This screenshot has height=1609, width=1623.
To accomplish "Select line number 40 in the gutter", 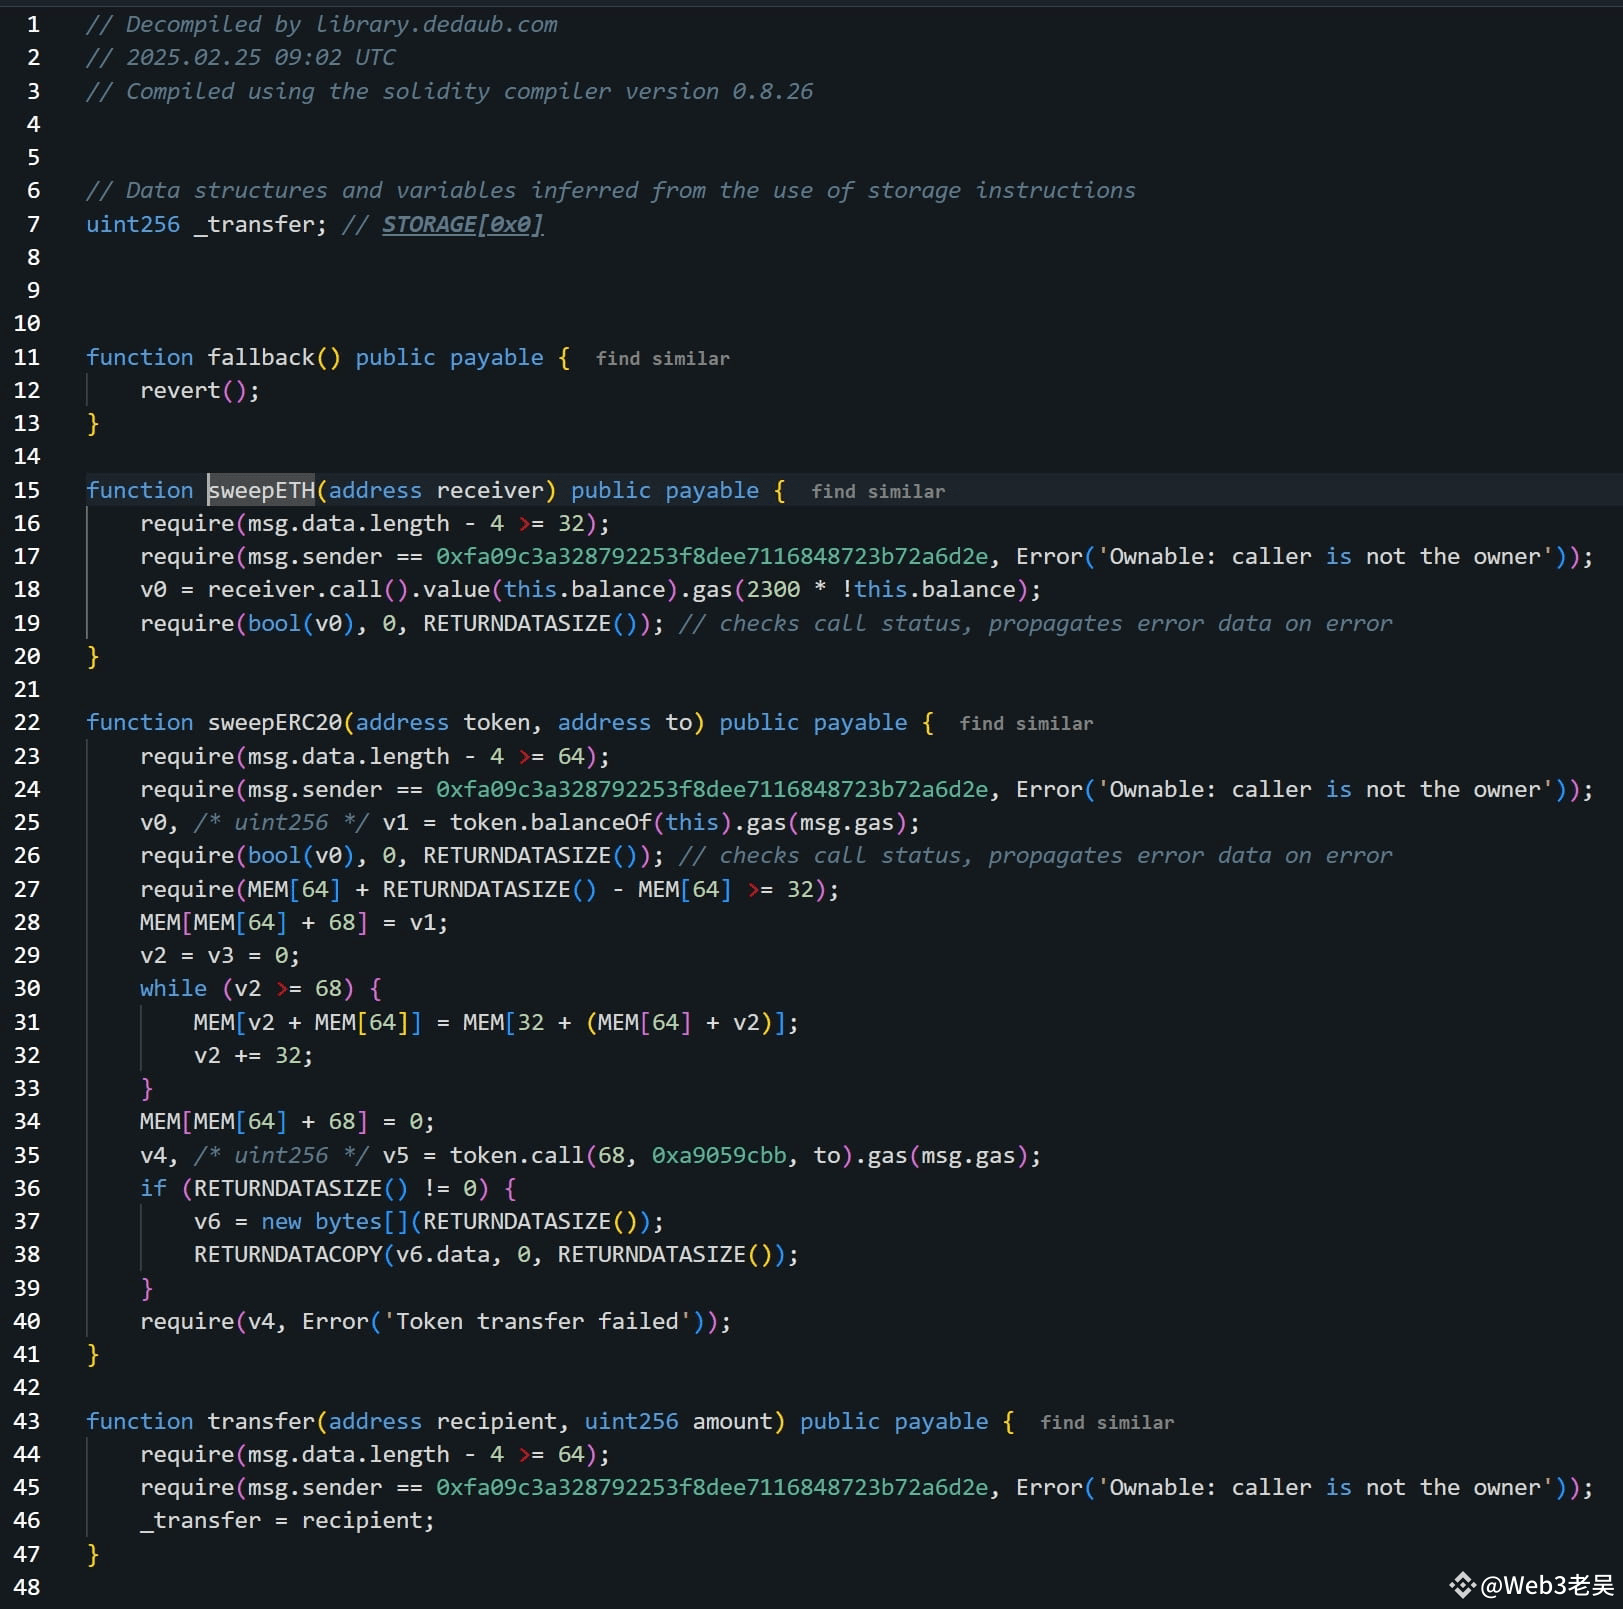I will (x=27, y=1321).
